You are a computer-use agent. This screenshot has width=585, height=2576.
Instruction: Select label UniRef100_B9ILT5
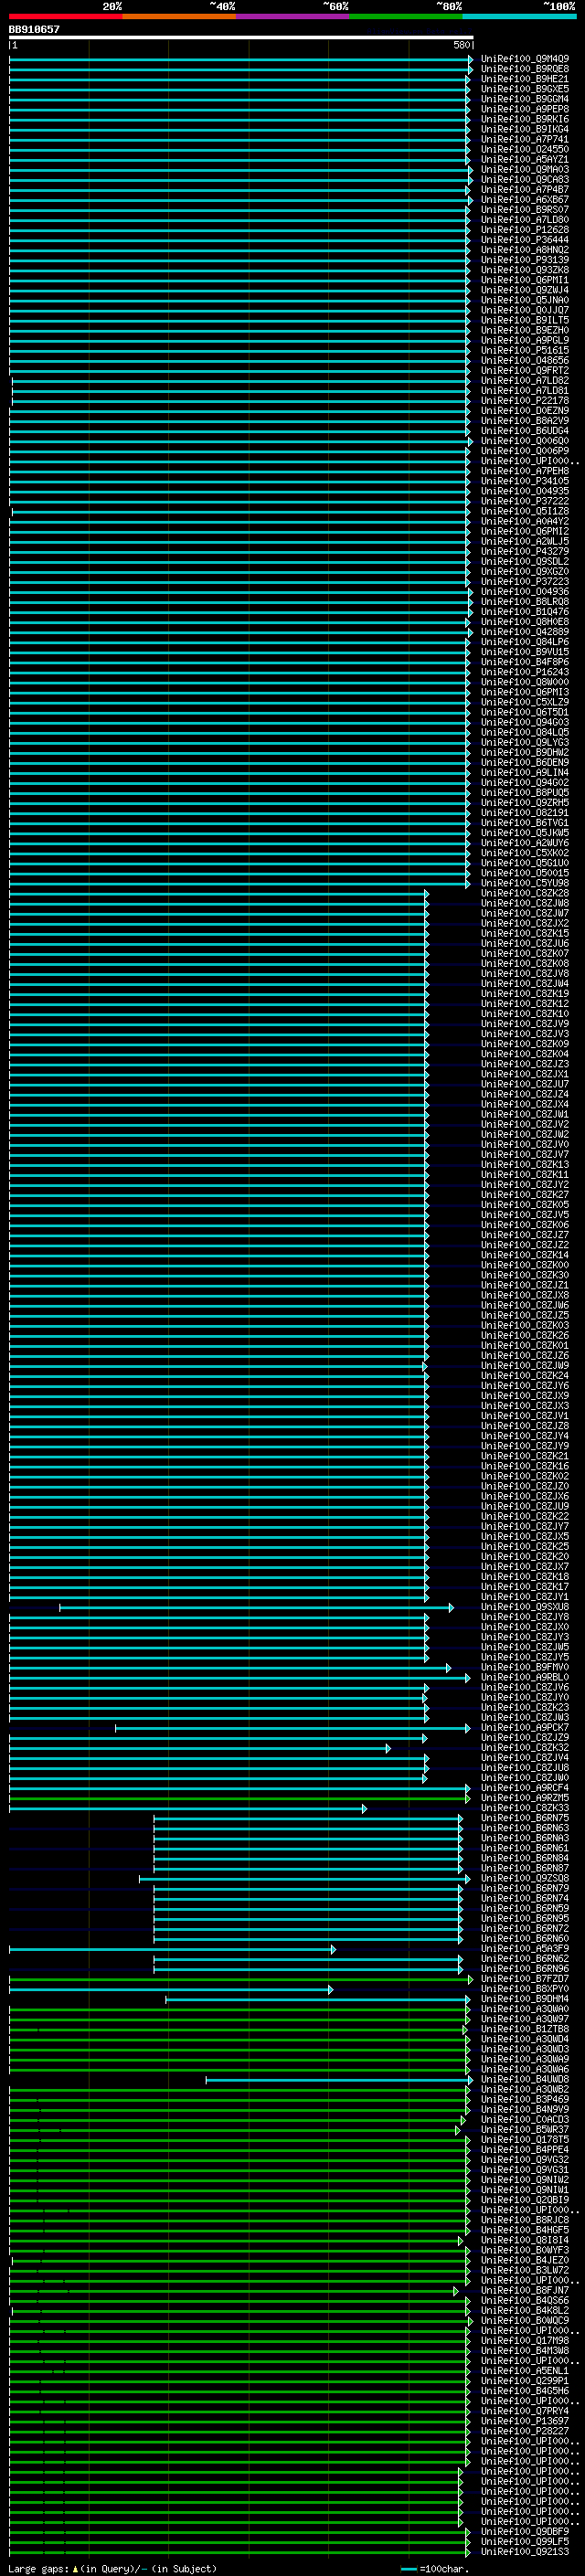click(x=525, y=320)
